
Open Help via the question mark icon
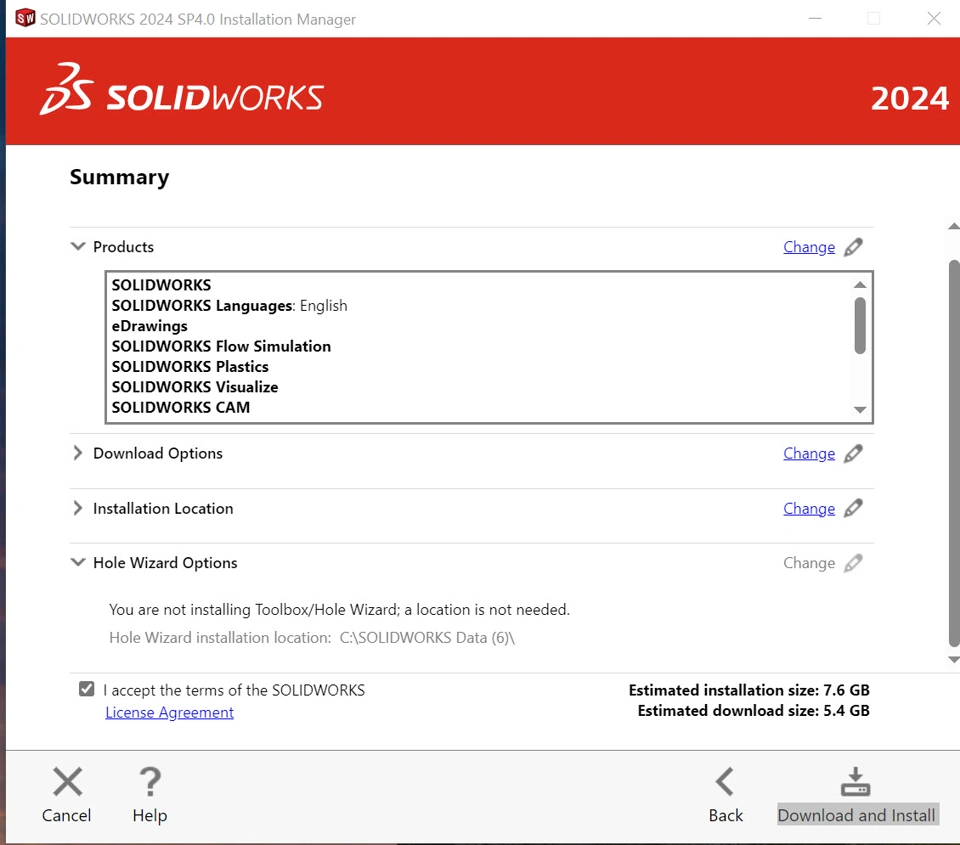click(150, 782)
